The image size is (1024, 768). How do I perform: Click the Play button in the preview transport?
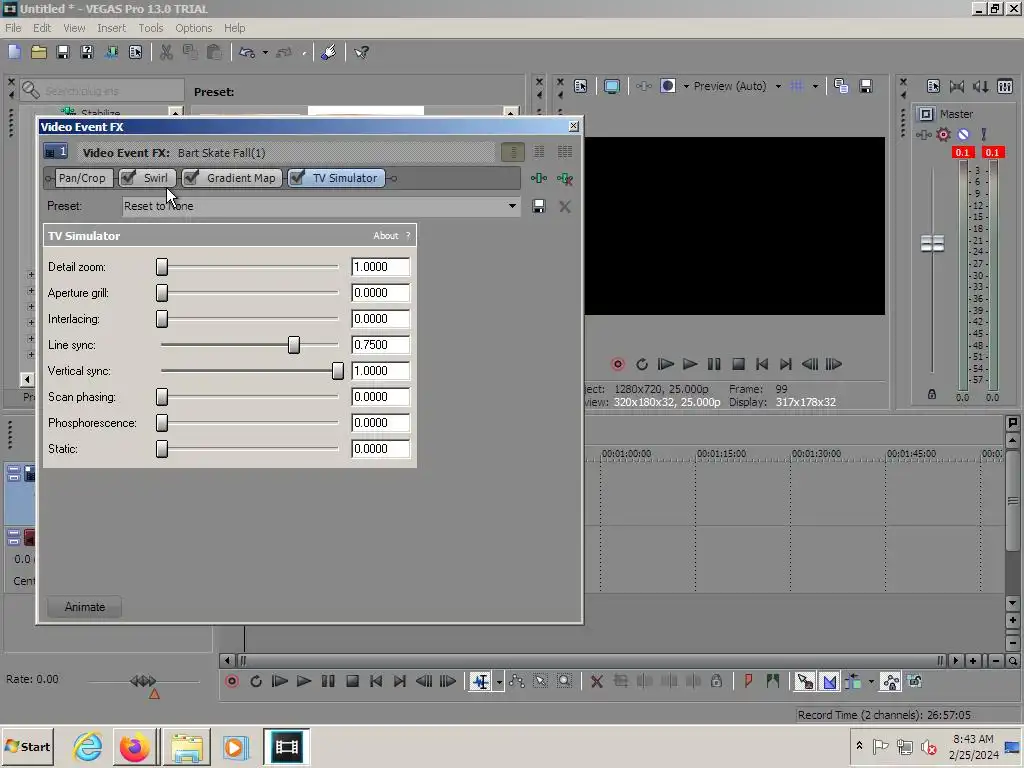(x=690, y=364)
